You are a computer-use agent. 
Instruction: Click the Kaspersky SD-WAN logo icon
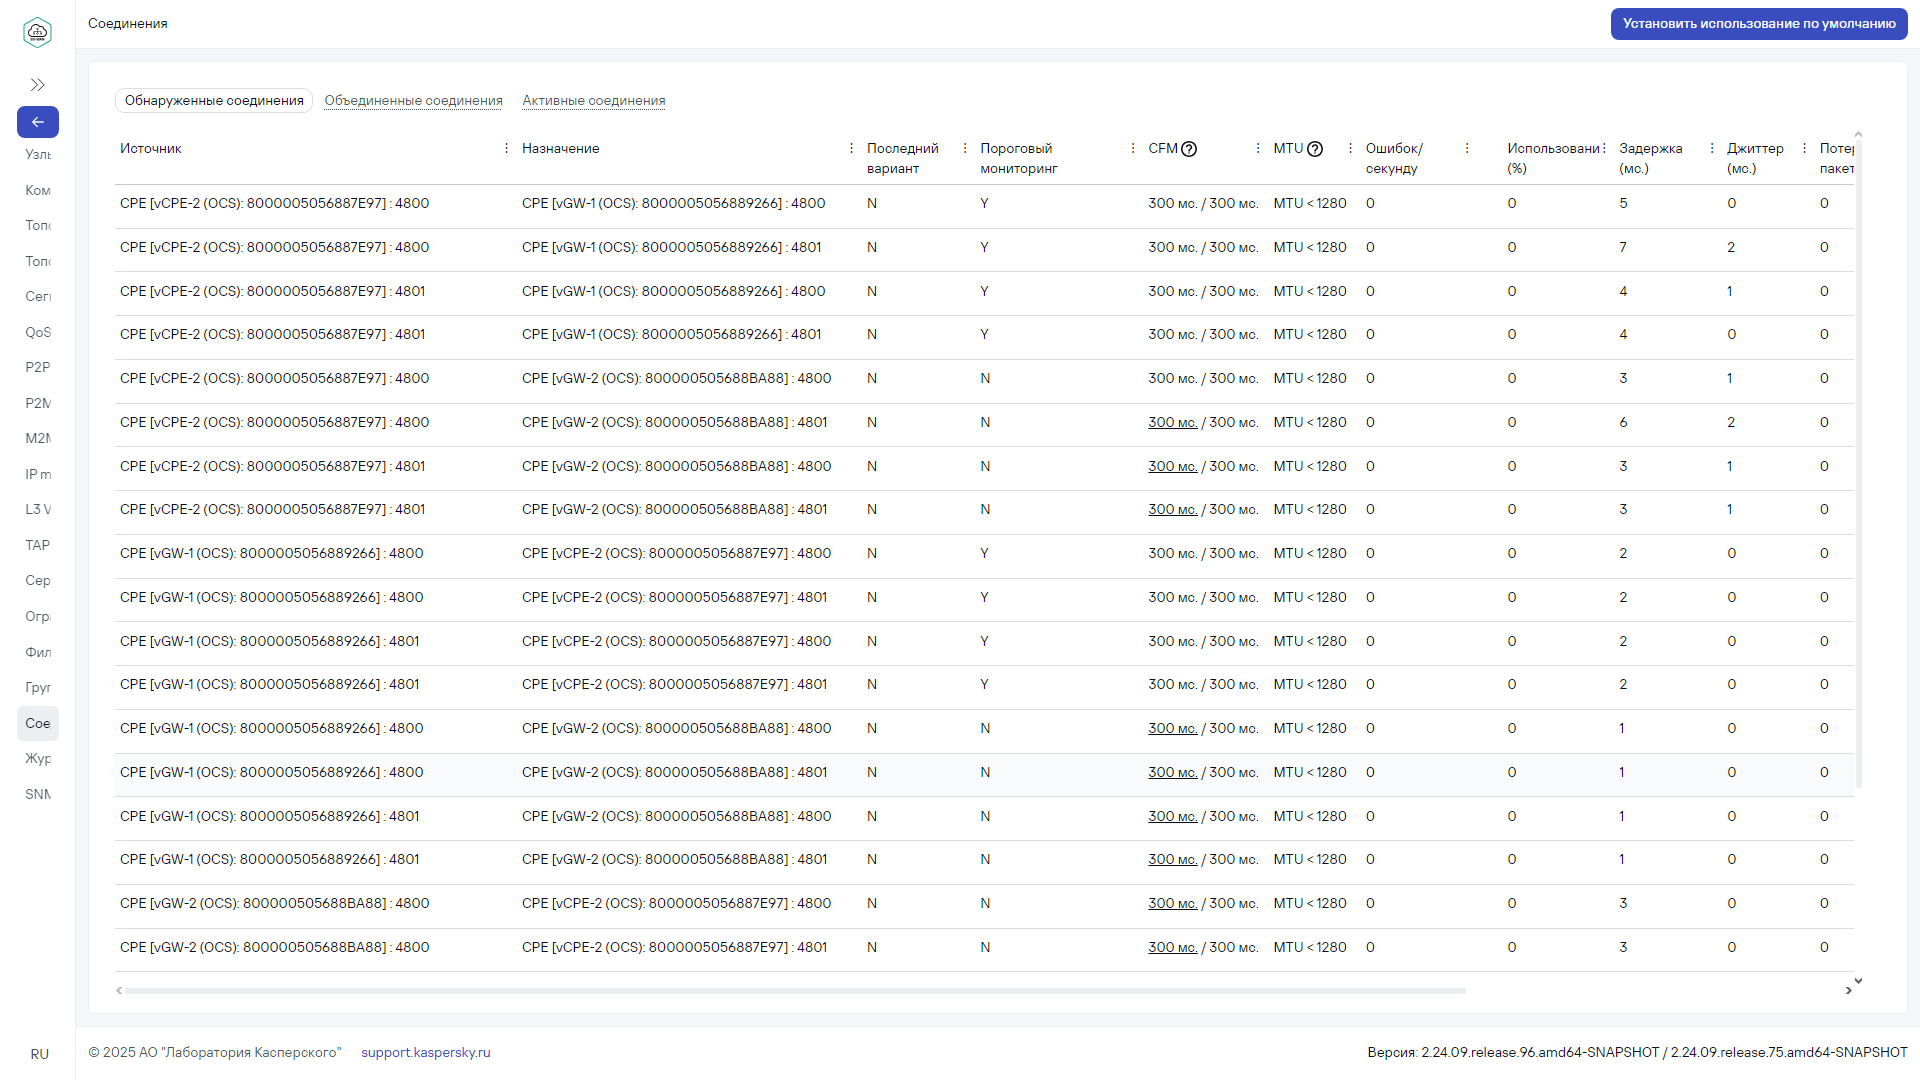[37, 32]
